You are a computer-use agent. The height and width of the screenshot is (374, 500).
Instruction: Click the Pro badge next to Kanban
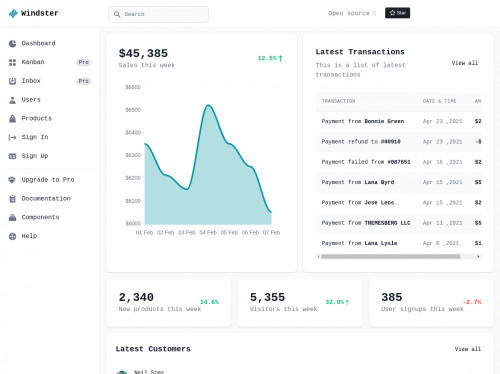click(84, 62)
